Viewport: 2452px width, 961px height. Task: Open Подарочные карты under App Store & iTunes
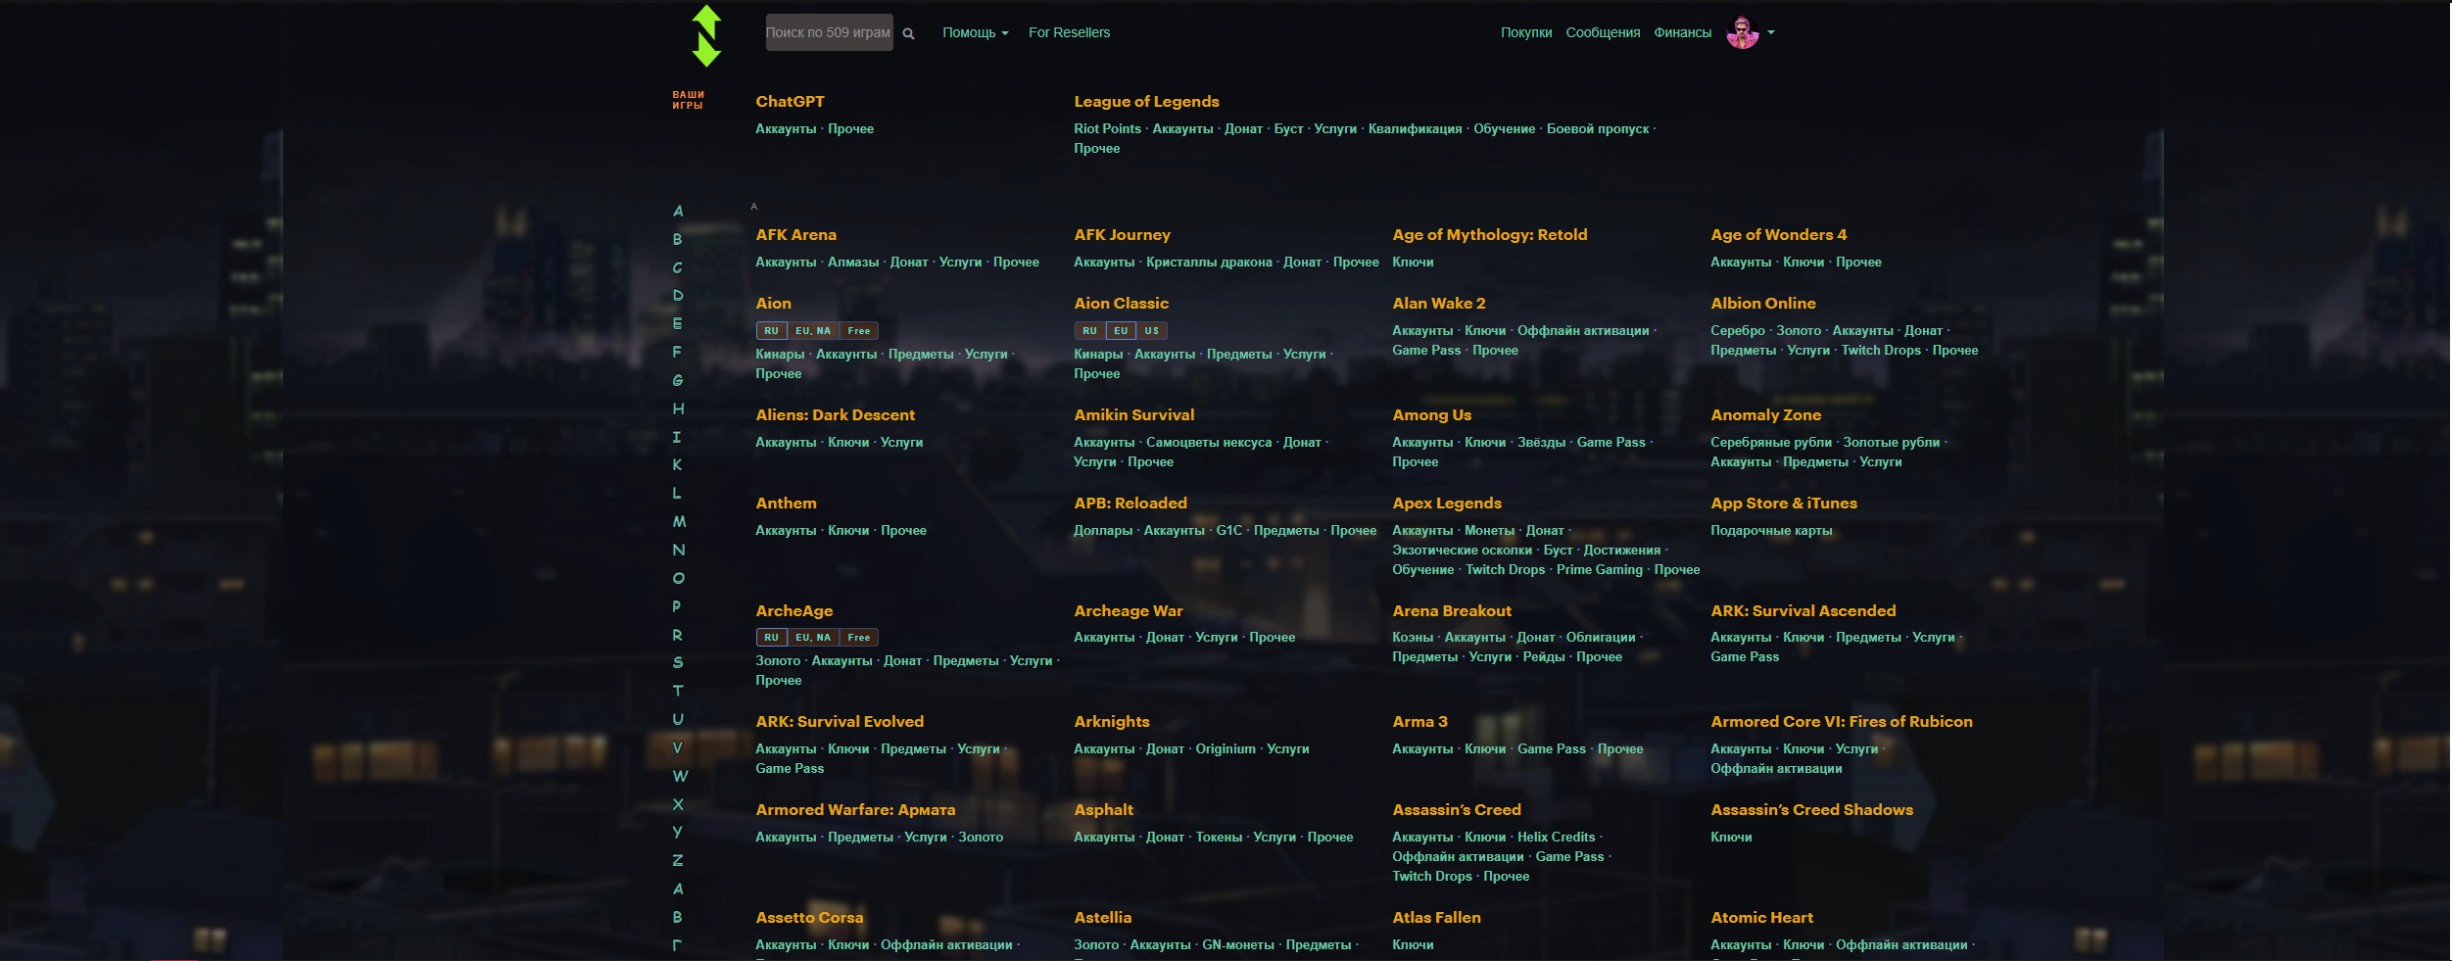(x=1771, y=530)
